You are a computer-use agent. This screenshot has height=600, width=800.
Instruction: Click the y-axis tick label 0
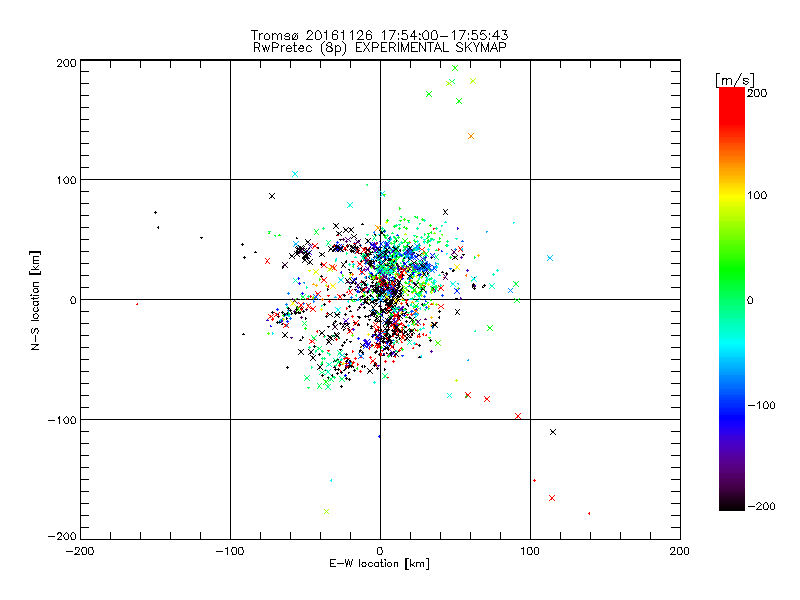click(73, 300)
